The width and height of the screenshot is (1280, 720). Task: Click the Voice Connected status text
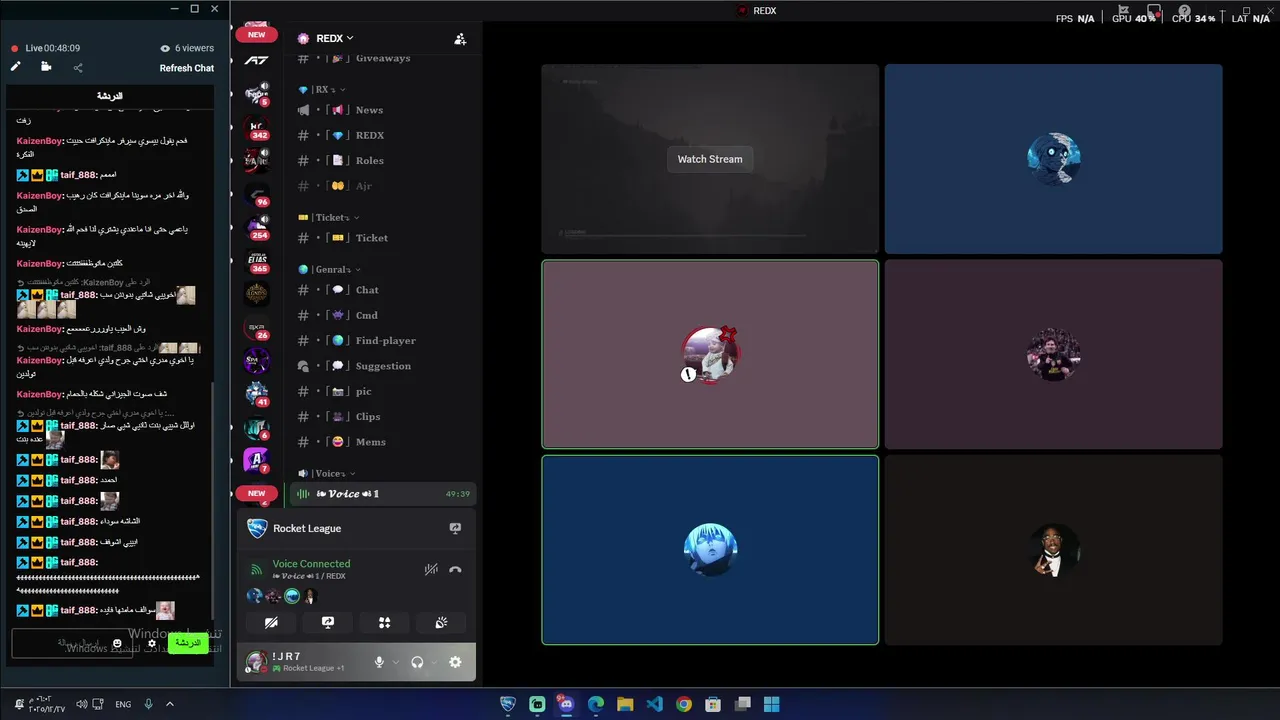point(311,564)
